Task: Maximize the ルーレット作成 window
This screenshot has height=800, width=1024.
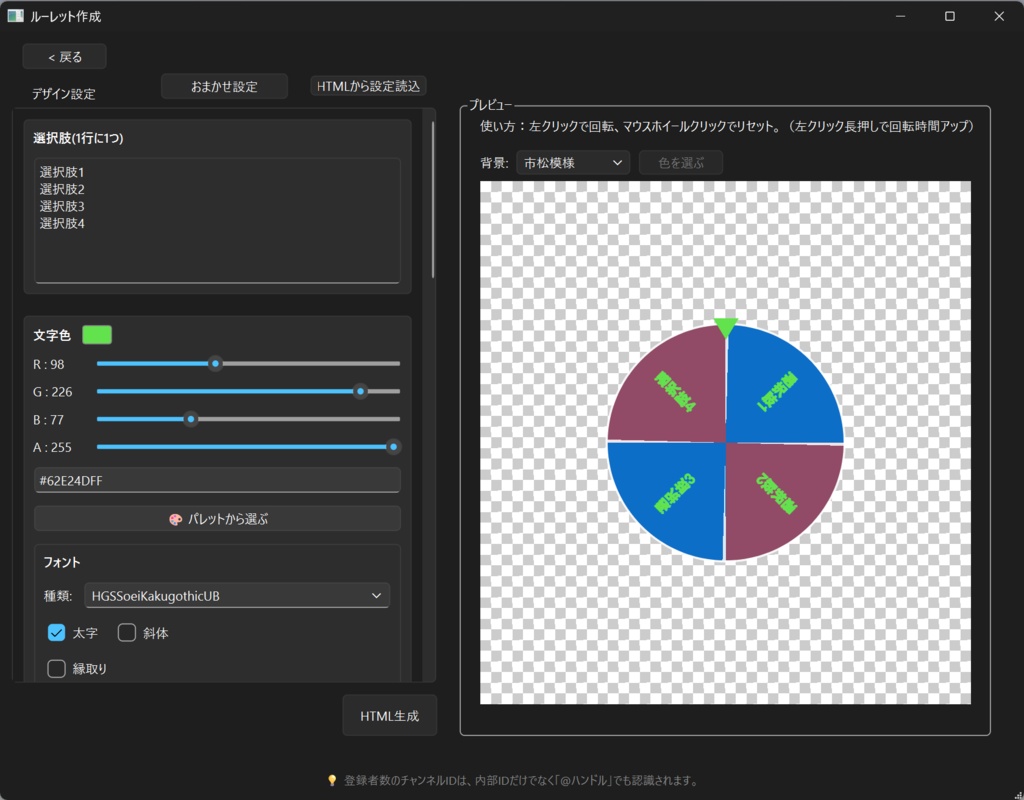Action: click(x=950, y=16)
